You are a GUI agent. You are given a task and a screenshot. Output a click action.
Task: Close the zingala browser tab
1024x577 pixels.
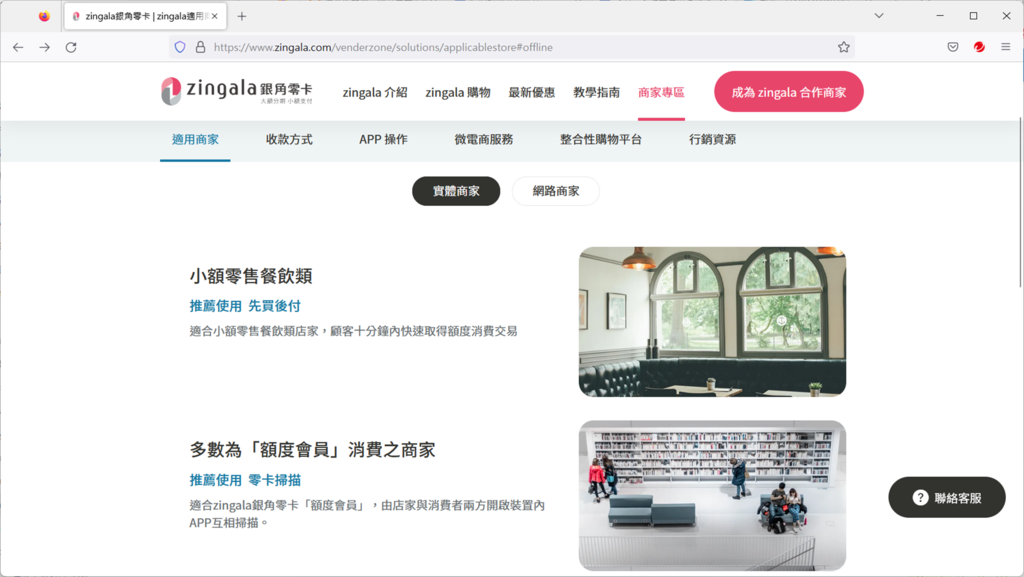tap(215, 16)
